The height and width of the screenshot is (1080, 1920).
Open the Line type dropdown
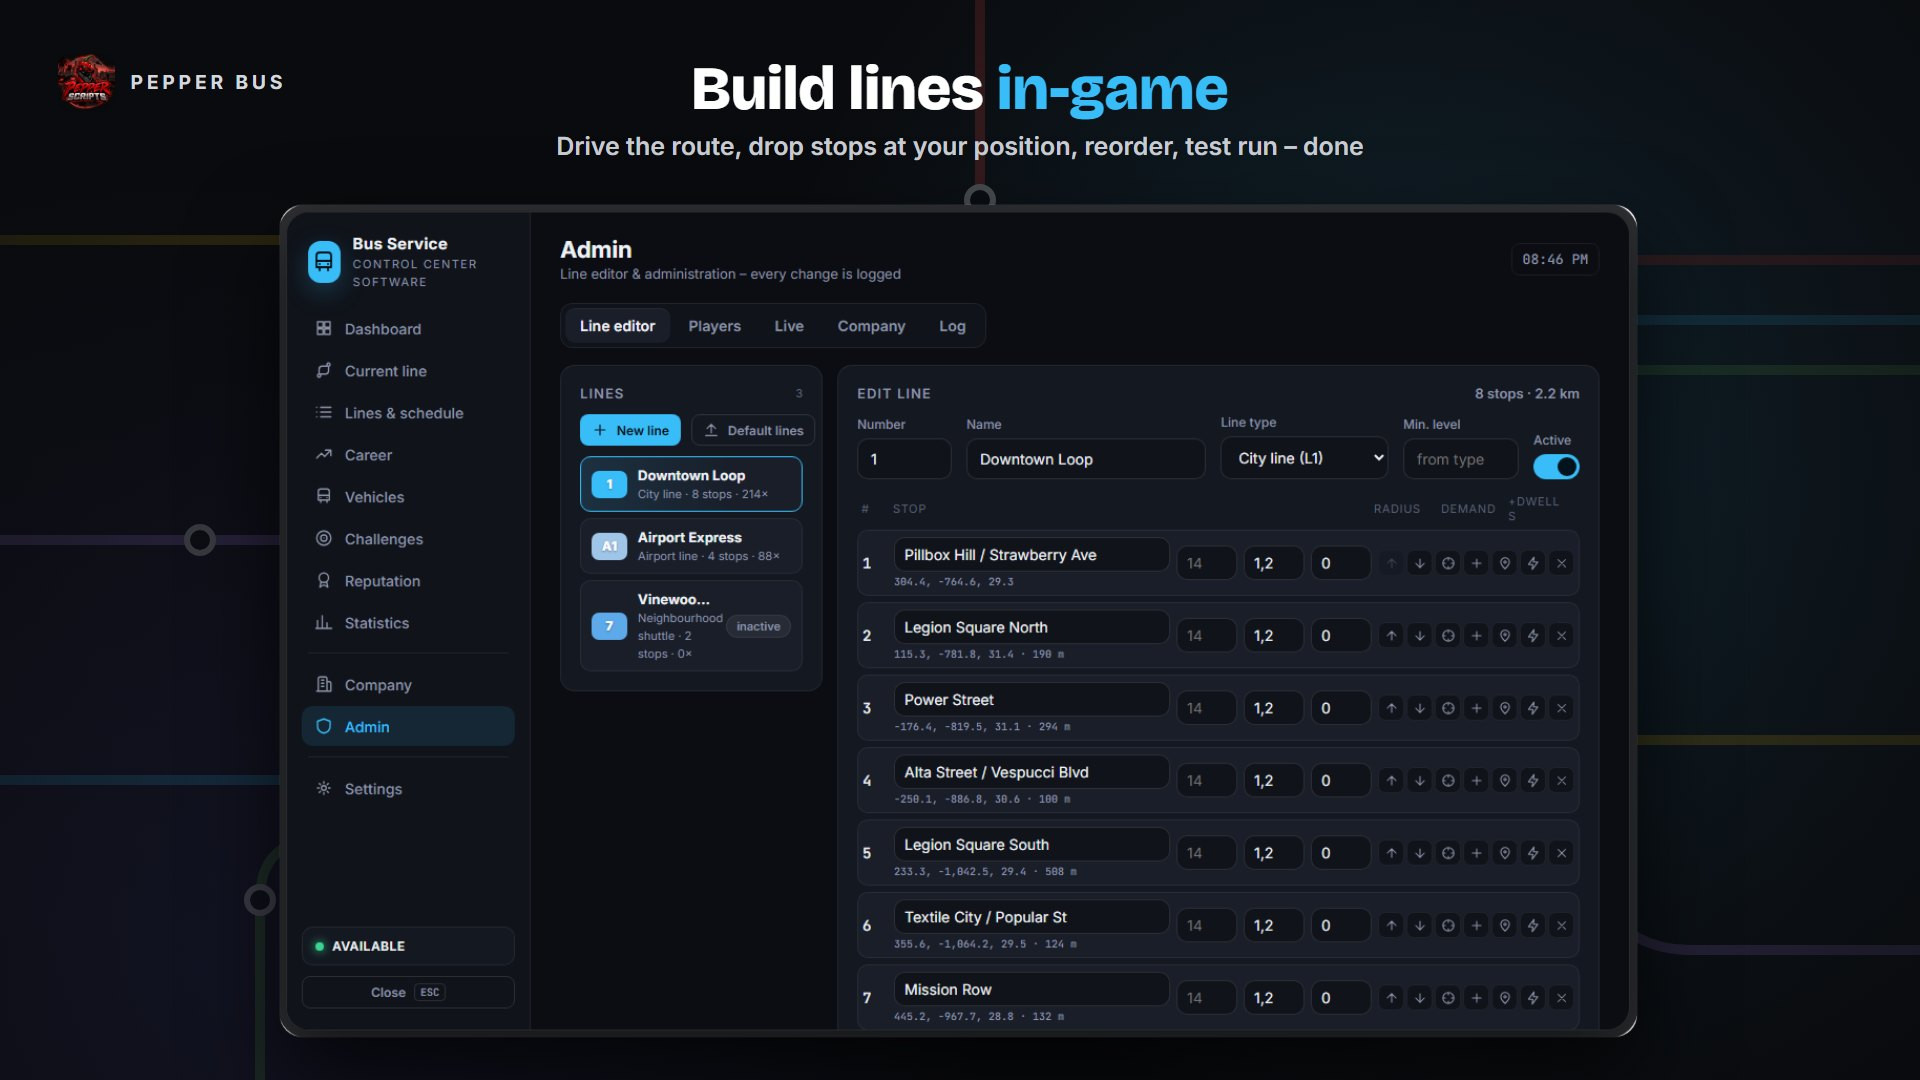click(1304, 458)
